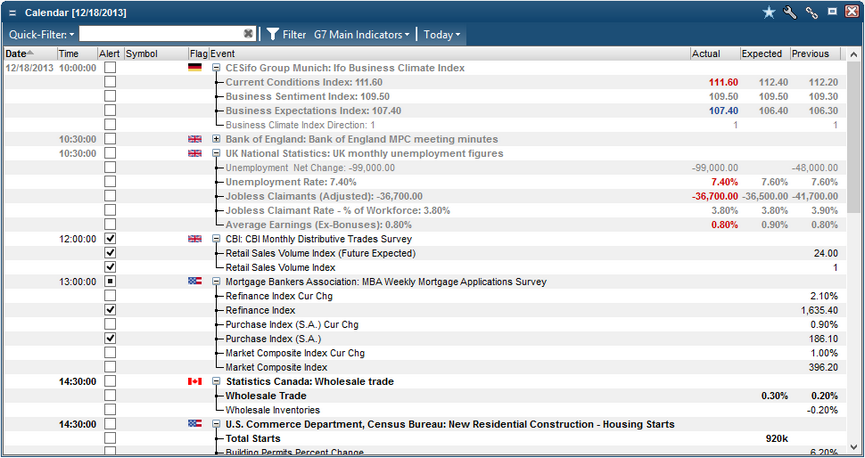Viewport: 865px width, 458px height.
Task: Sort by the Alert column header
Action: (110, 54)
